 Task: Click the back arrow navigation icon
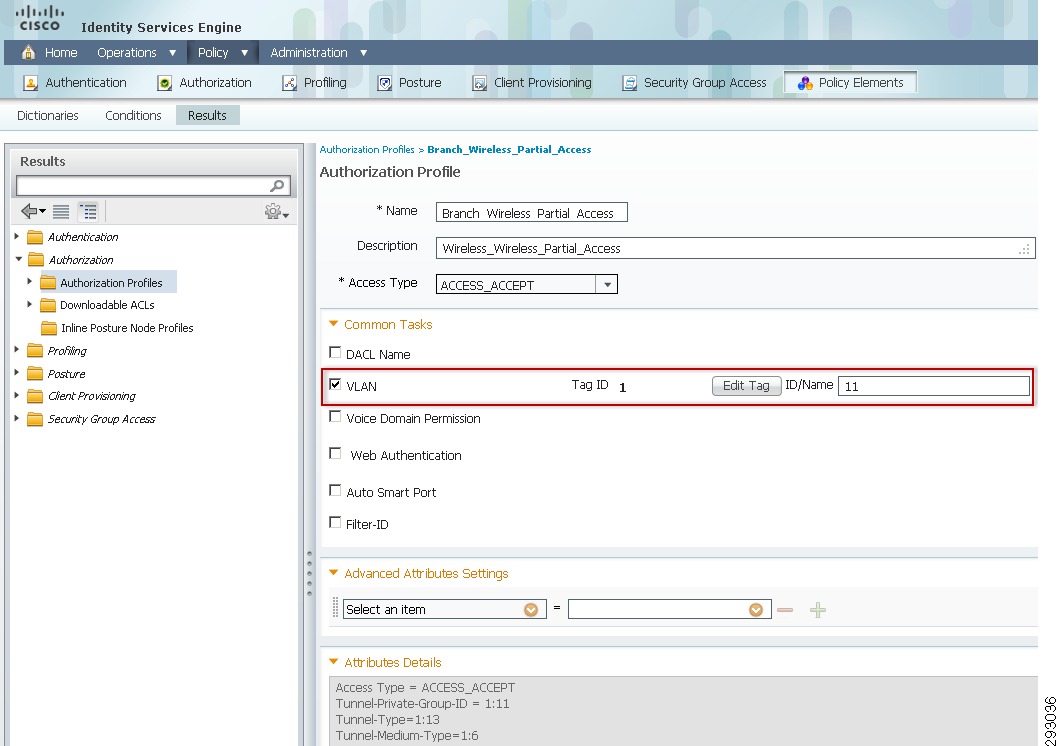click(33, 211)
